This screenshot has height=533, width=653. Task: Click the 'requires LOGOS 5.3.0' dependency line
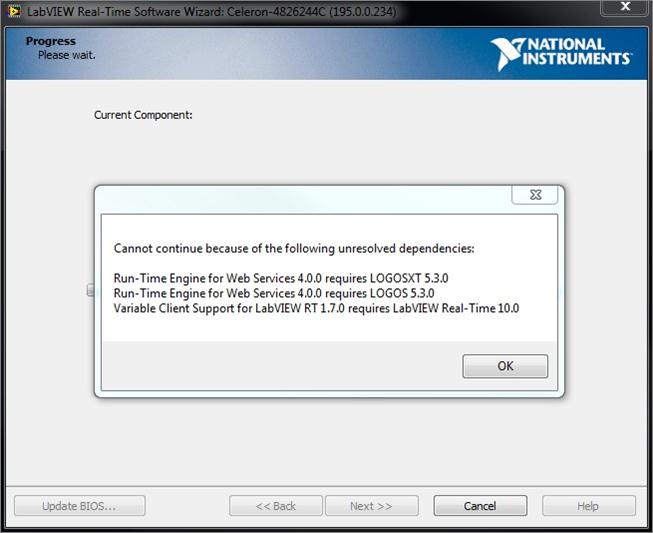[x=274, y=293]
